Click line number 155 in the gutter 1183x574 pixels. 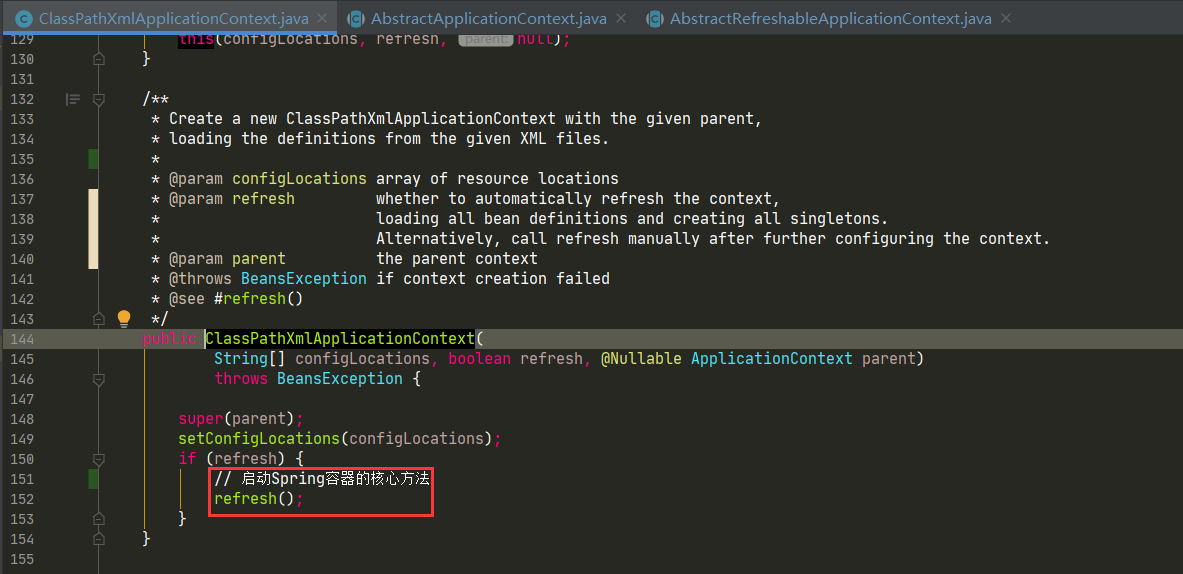coord(21,558)
